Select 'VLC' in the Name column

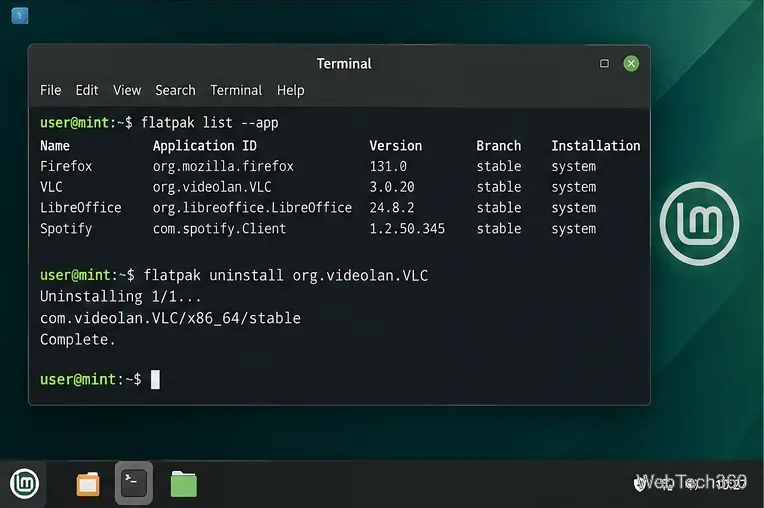pos(51,187)
